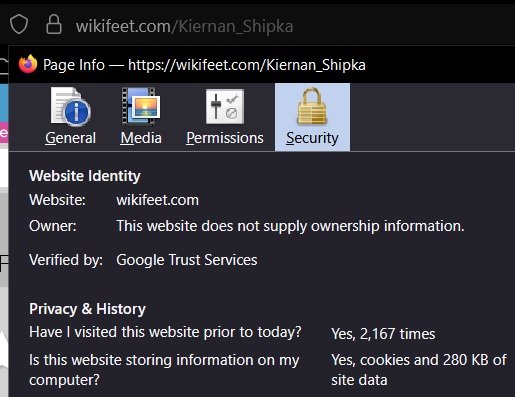Click the Page Info window title text

[x=204, y=65]
